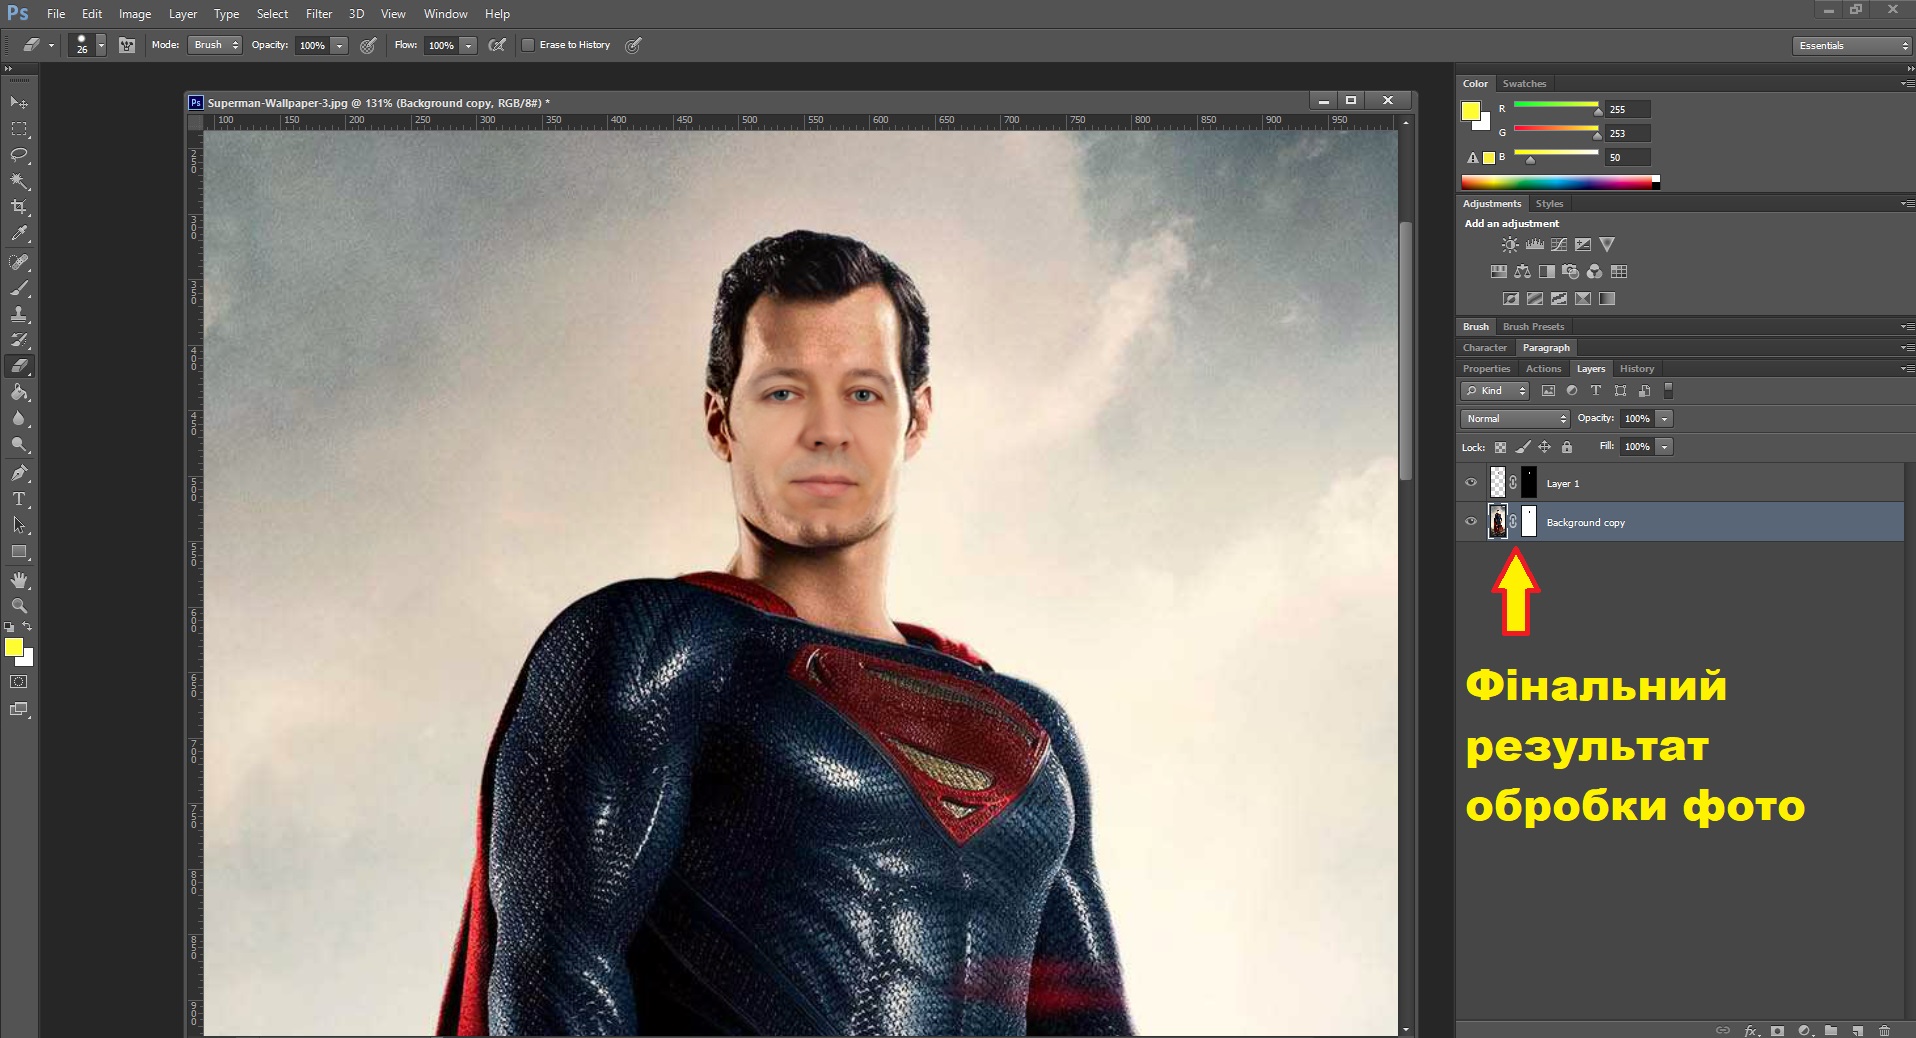Viewport: 1916px width, 1038px height.
Task: Enable Erase to History checkbox
Action: 528,45
